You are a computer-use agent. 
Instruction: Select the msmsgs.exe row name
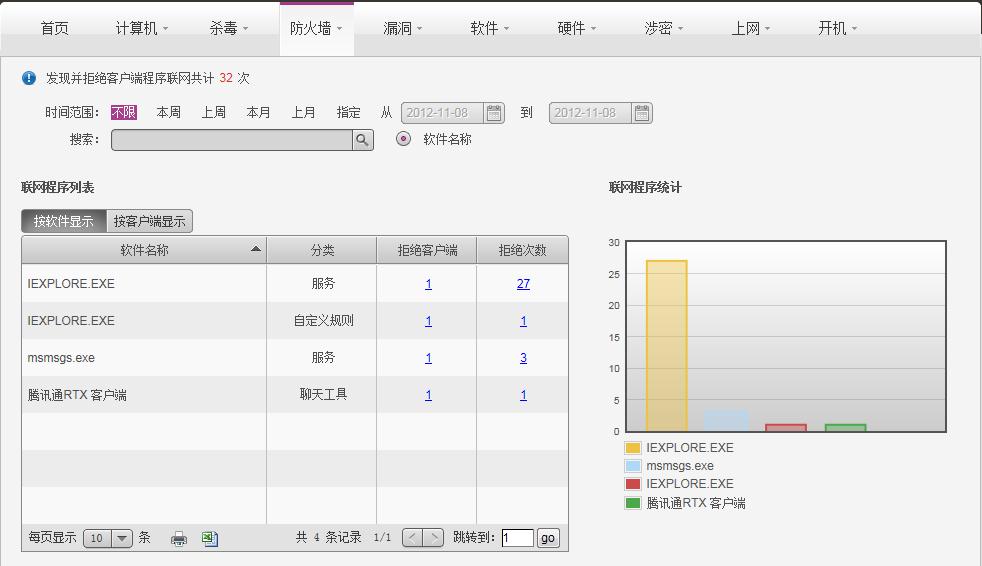(x=61, y=358)
